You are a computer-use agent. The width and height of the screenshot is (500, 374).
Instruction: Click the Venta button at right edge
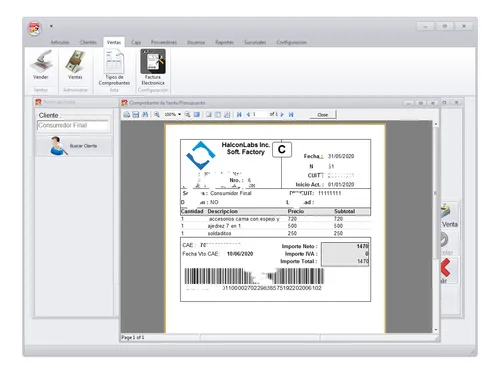coord(449,216)
